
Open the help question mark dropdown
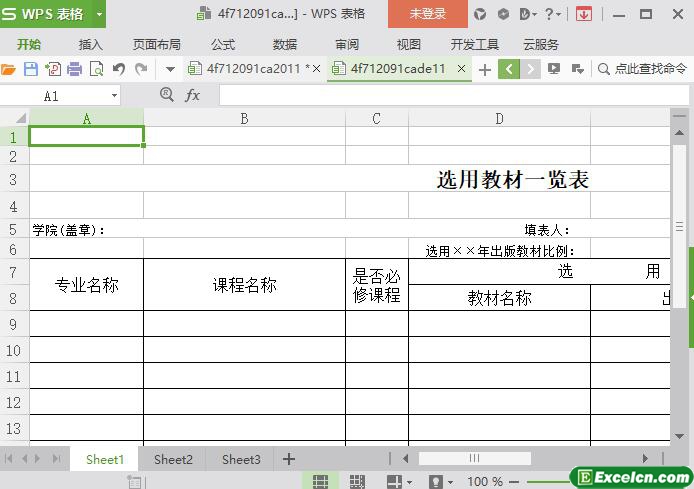pyautogui.click(x=552, y=14)
